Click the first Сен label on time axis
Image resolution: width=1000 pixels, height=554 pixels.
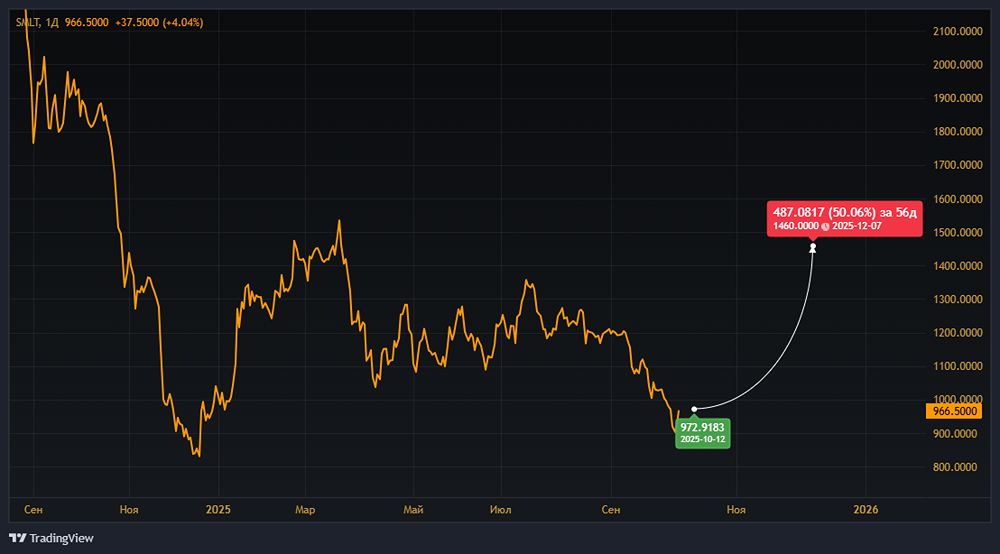(x=33, y=509)
